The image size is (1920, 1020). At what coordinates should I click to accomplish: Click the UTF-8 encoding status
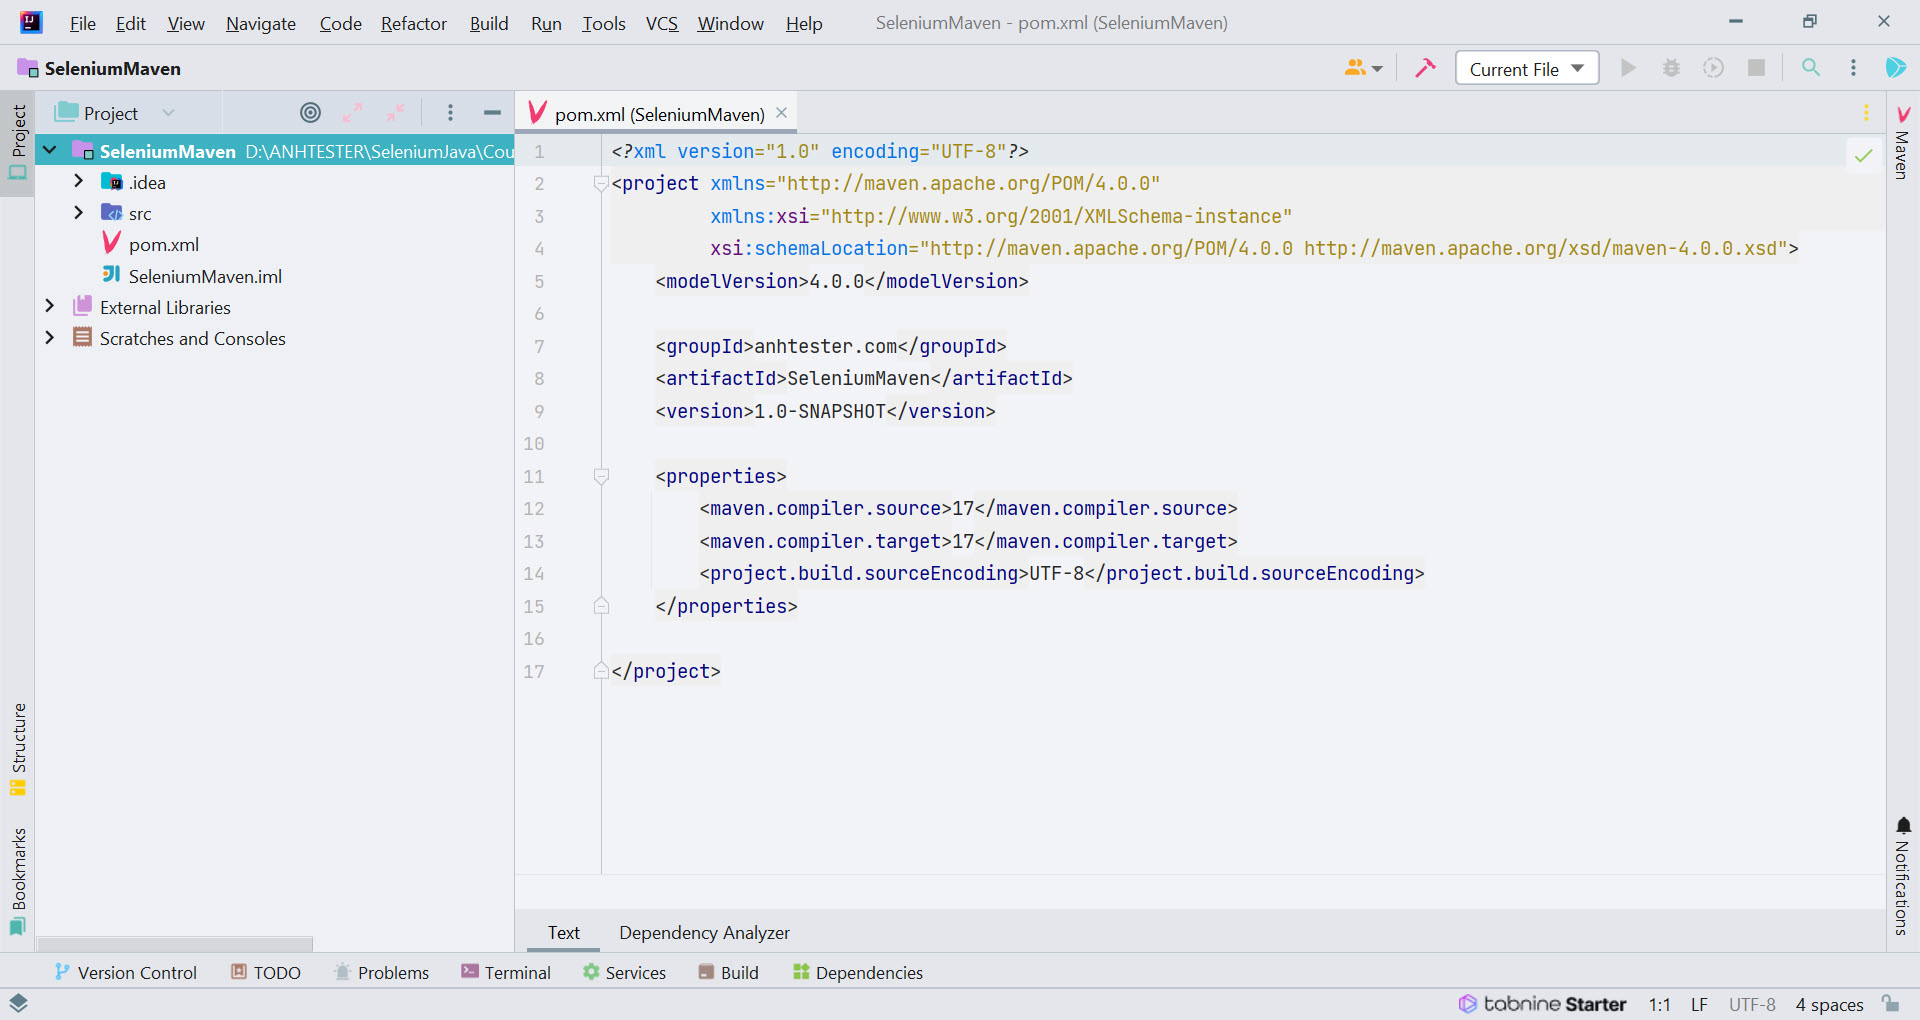(x=1752, y=1004)
